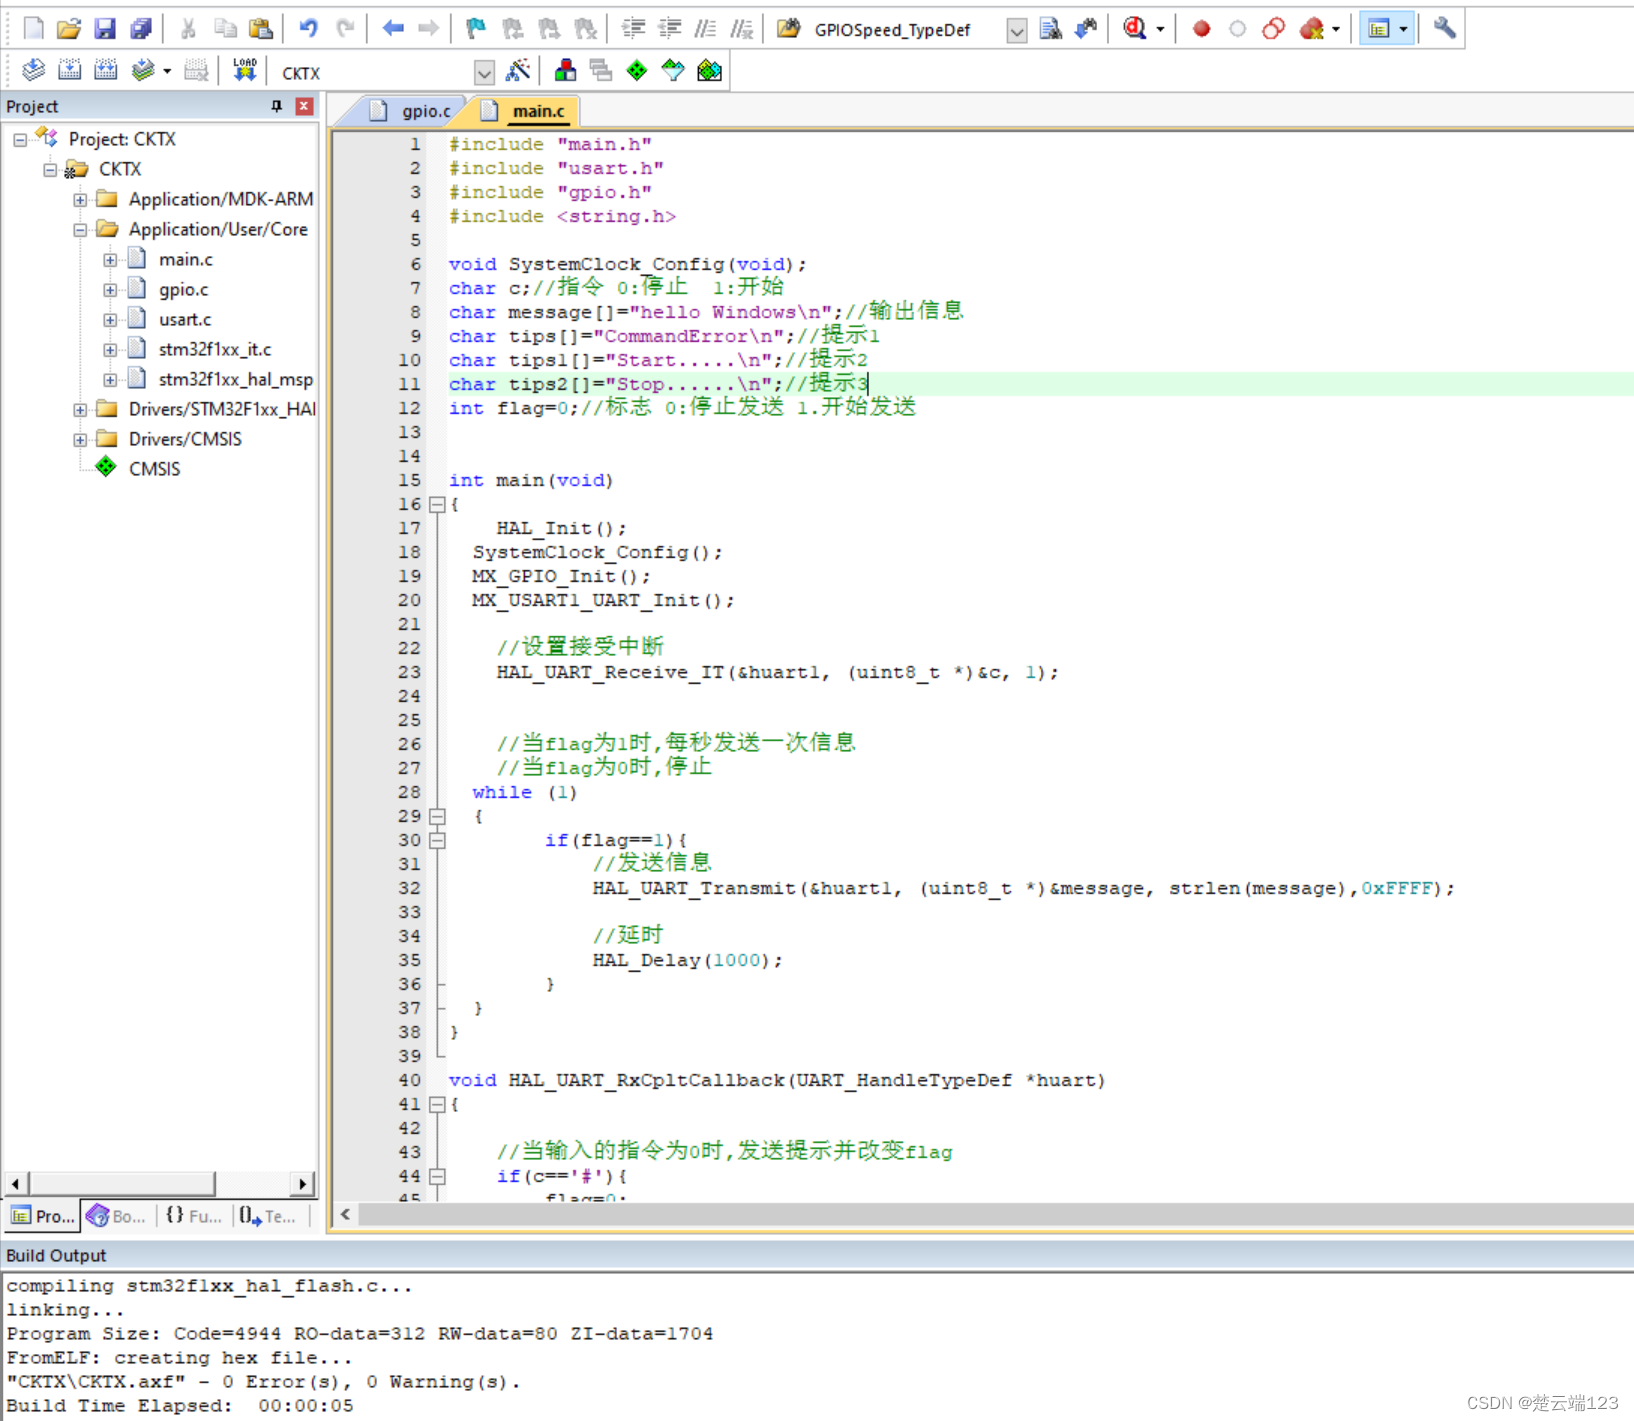The width and height of the screenshot is (1634, 1421).
Task: Switch to the Functions panel tab
Action: [x=194, y=1216]
